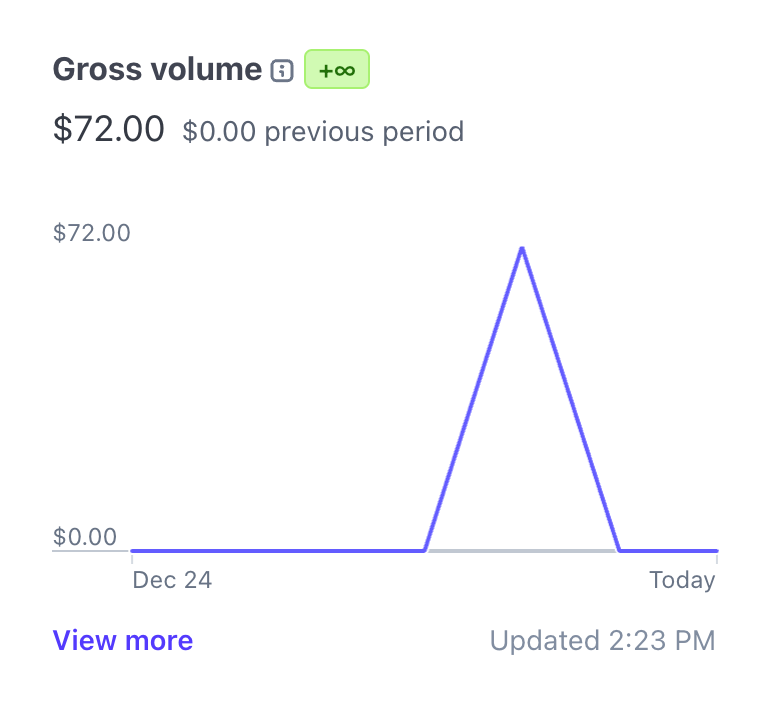Open the View more link

pos(123,641)
